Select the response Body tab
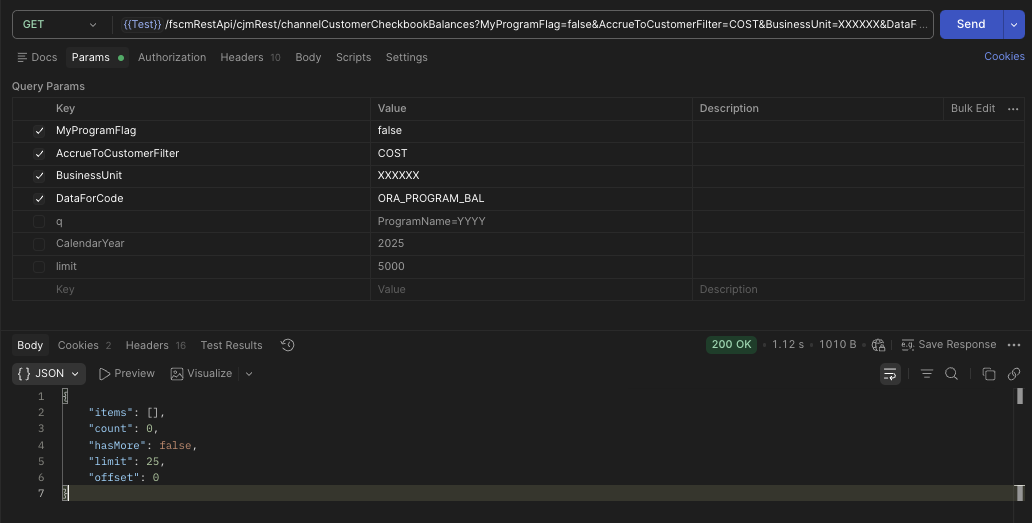The image size is (1032, 523). (x=30, y=345)
